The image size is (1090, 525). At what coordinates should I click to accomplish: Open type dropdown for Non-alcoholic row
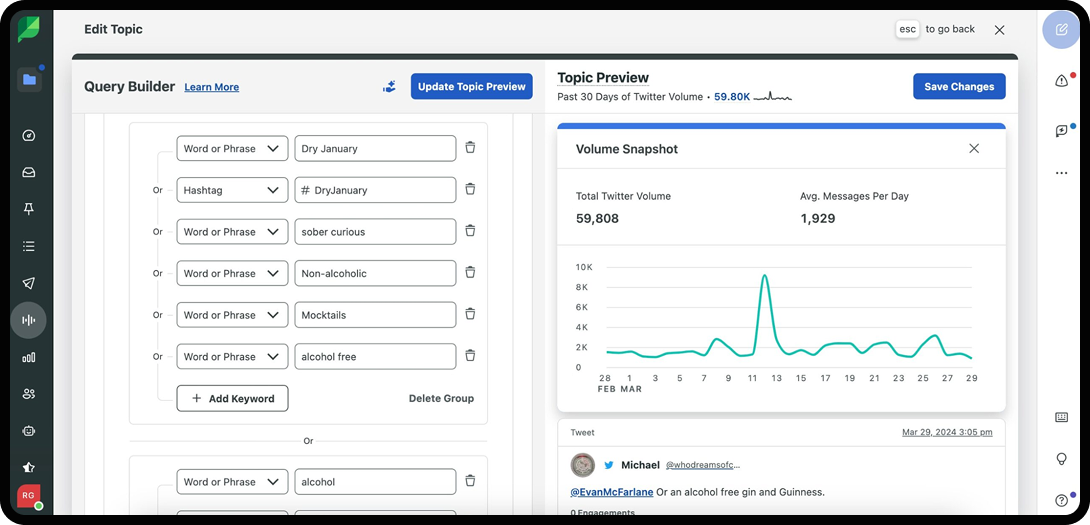pos(232,273)
